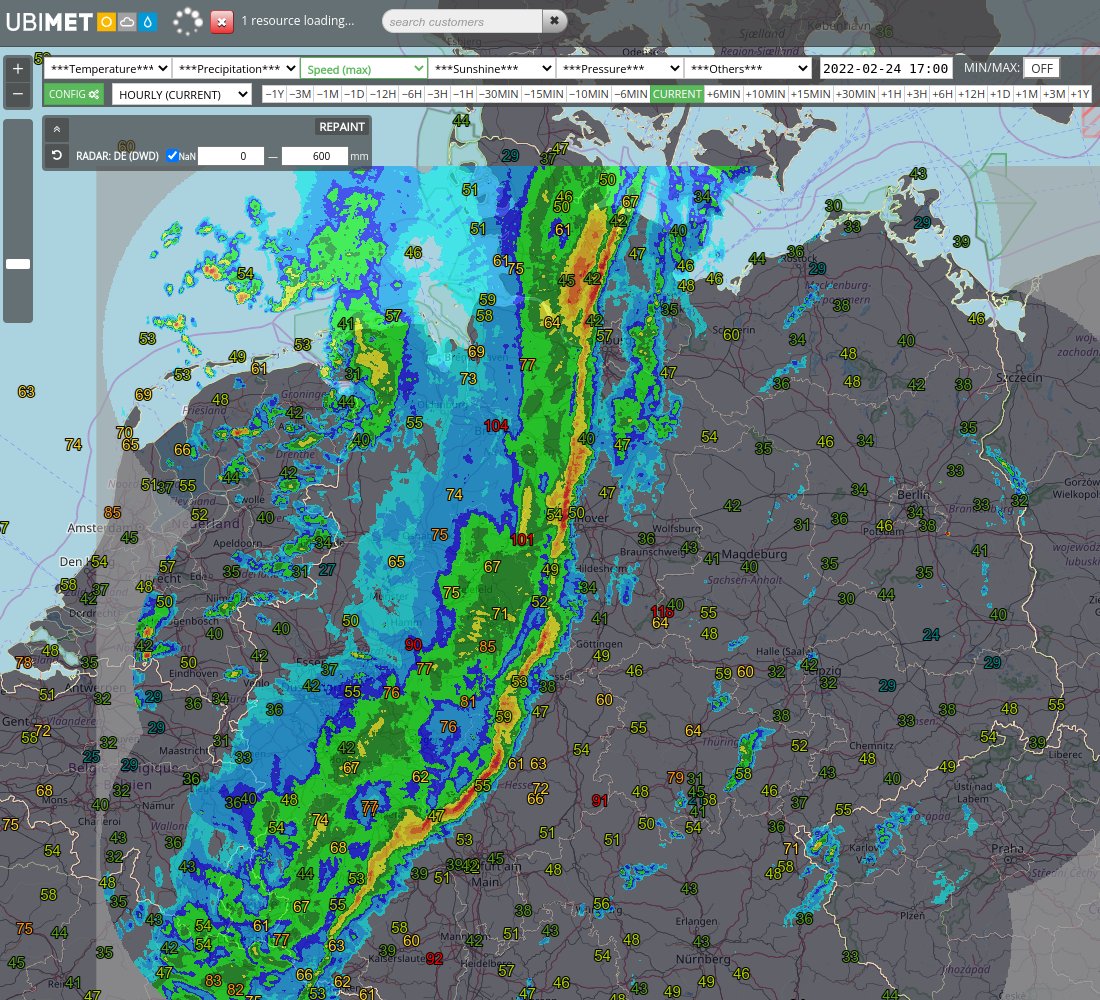Click the REPAINT button
The width and height of the screenshot is (1100, 1000).
[x=342, y=127]
